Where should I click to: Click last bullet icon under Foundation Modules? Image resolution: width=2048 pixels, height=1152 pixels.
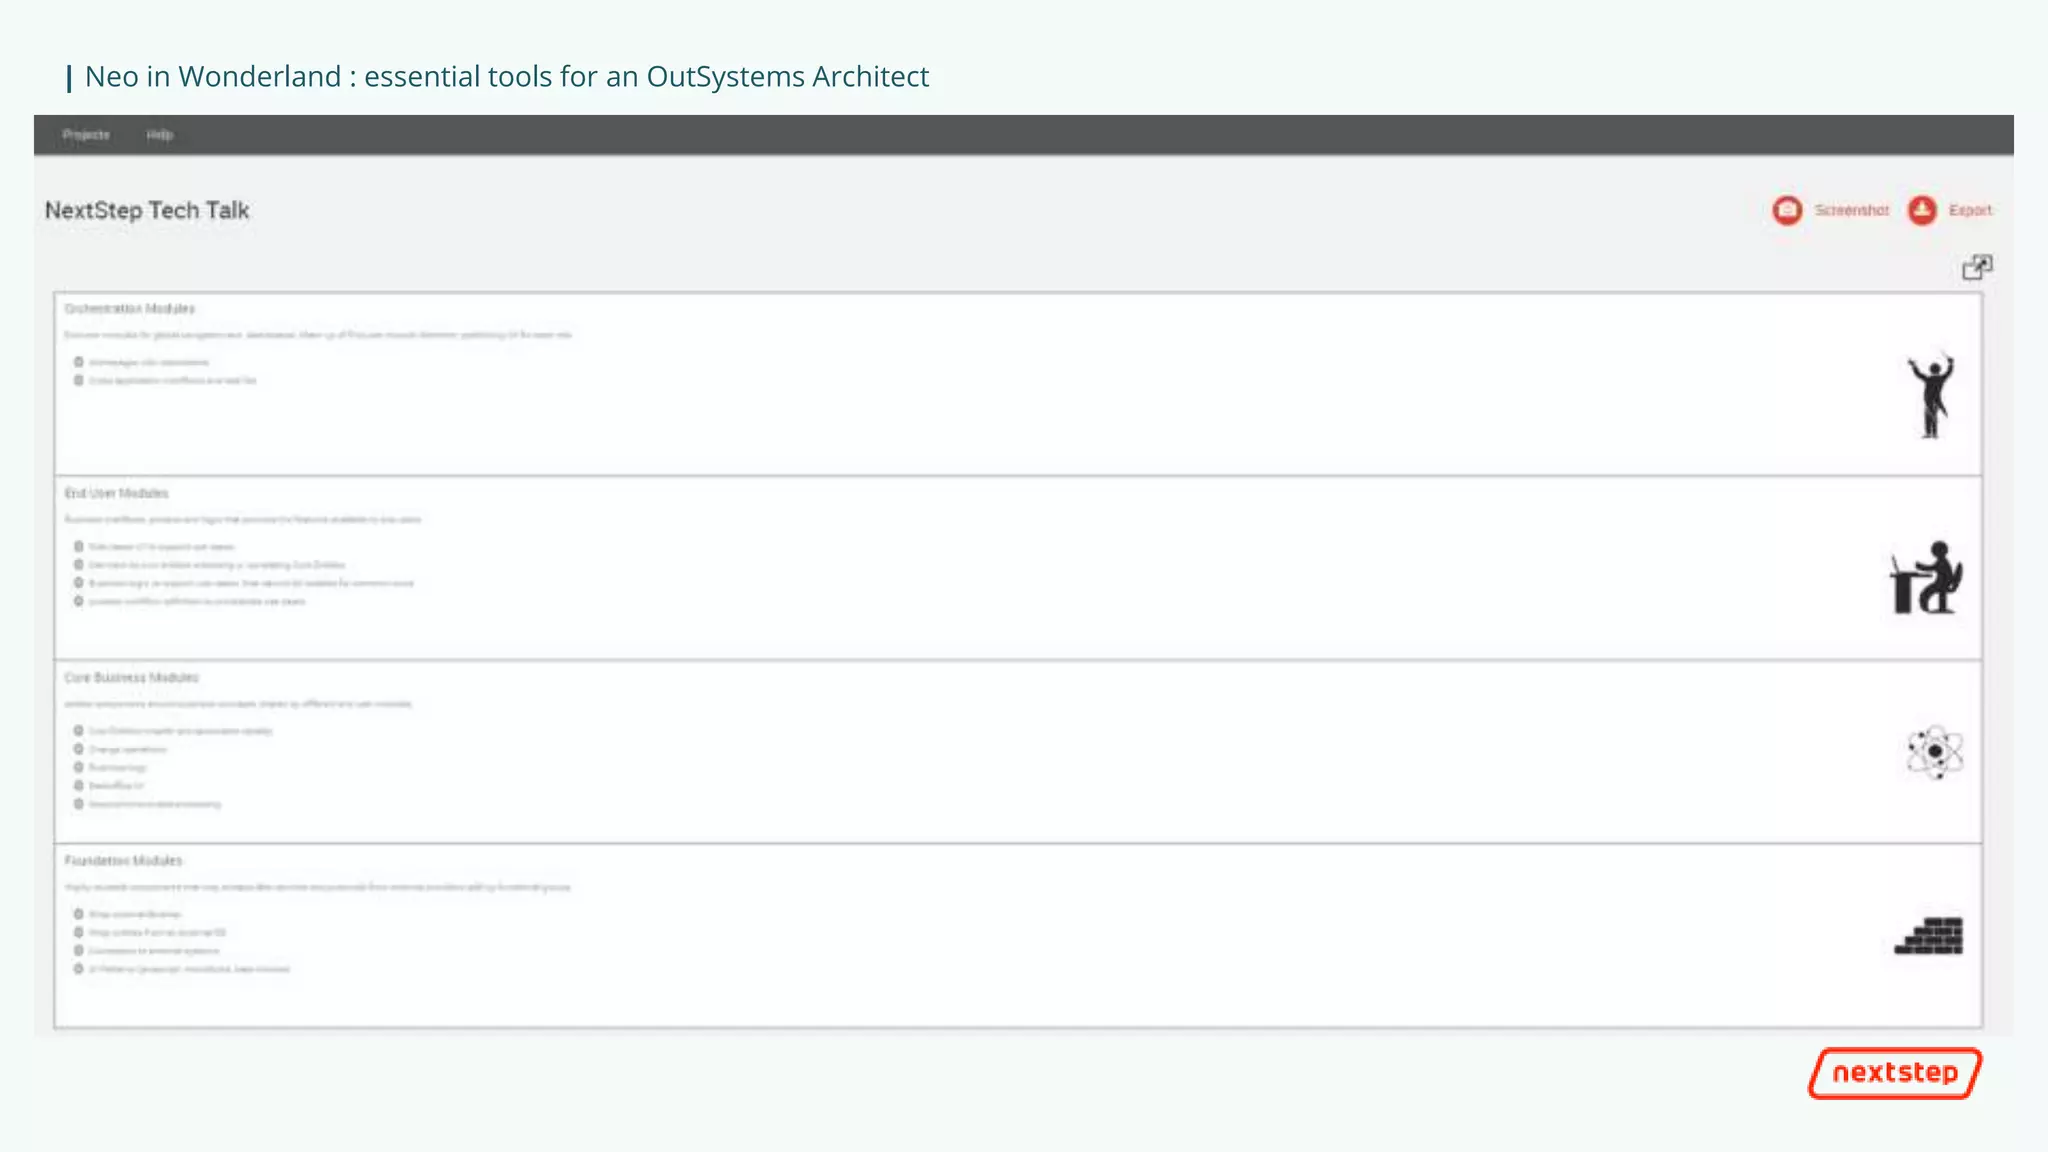[78, 969]
